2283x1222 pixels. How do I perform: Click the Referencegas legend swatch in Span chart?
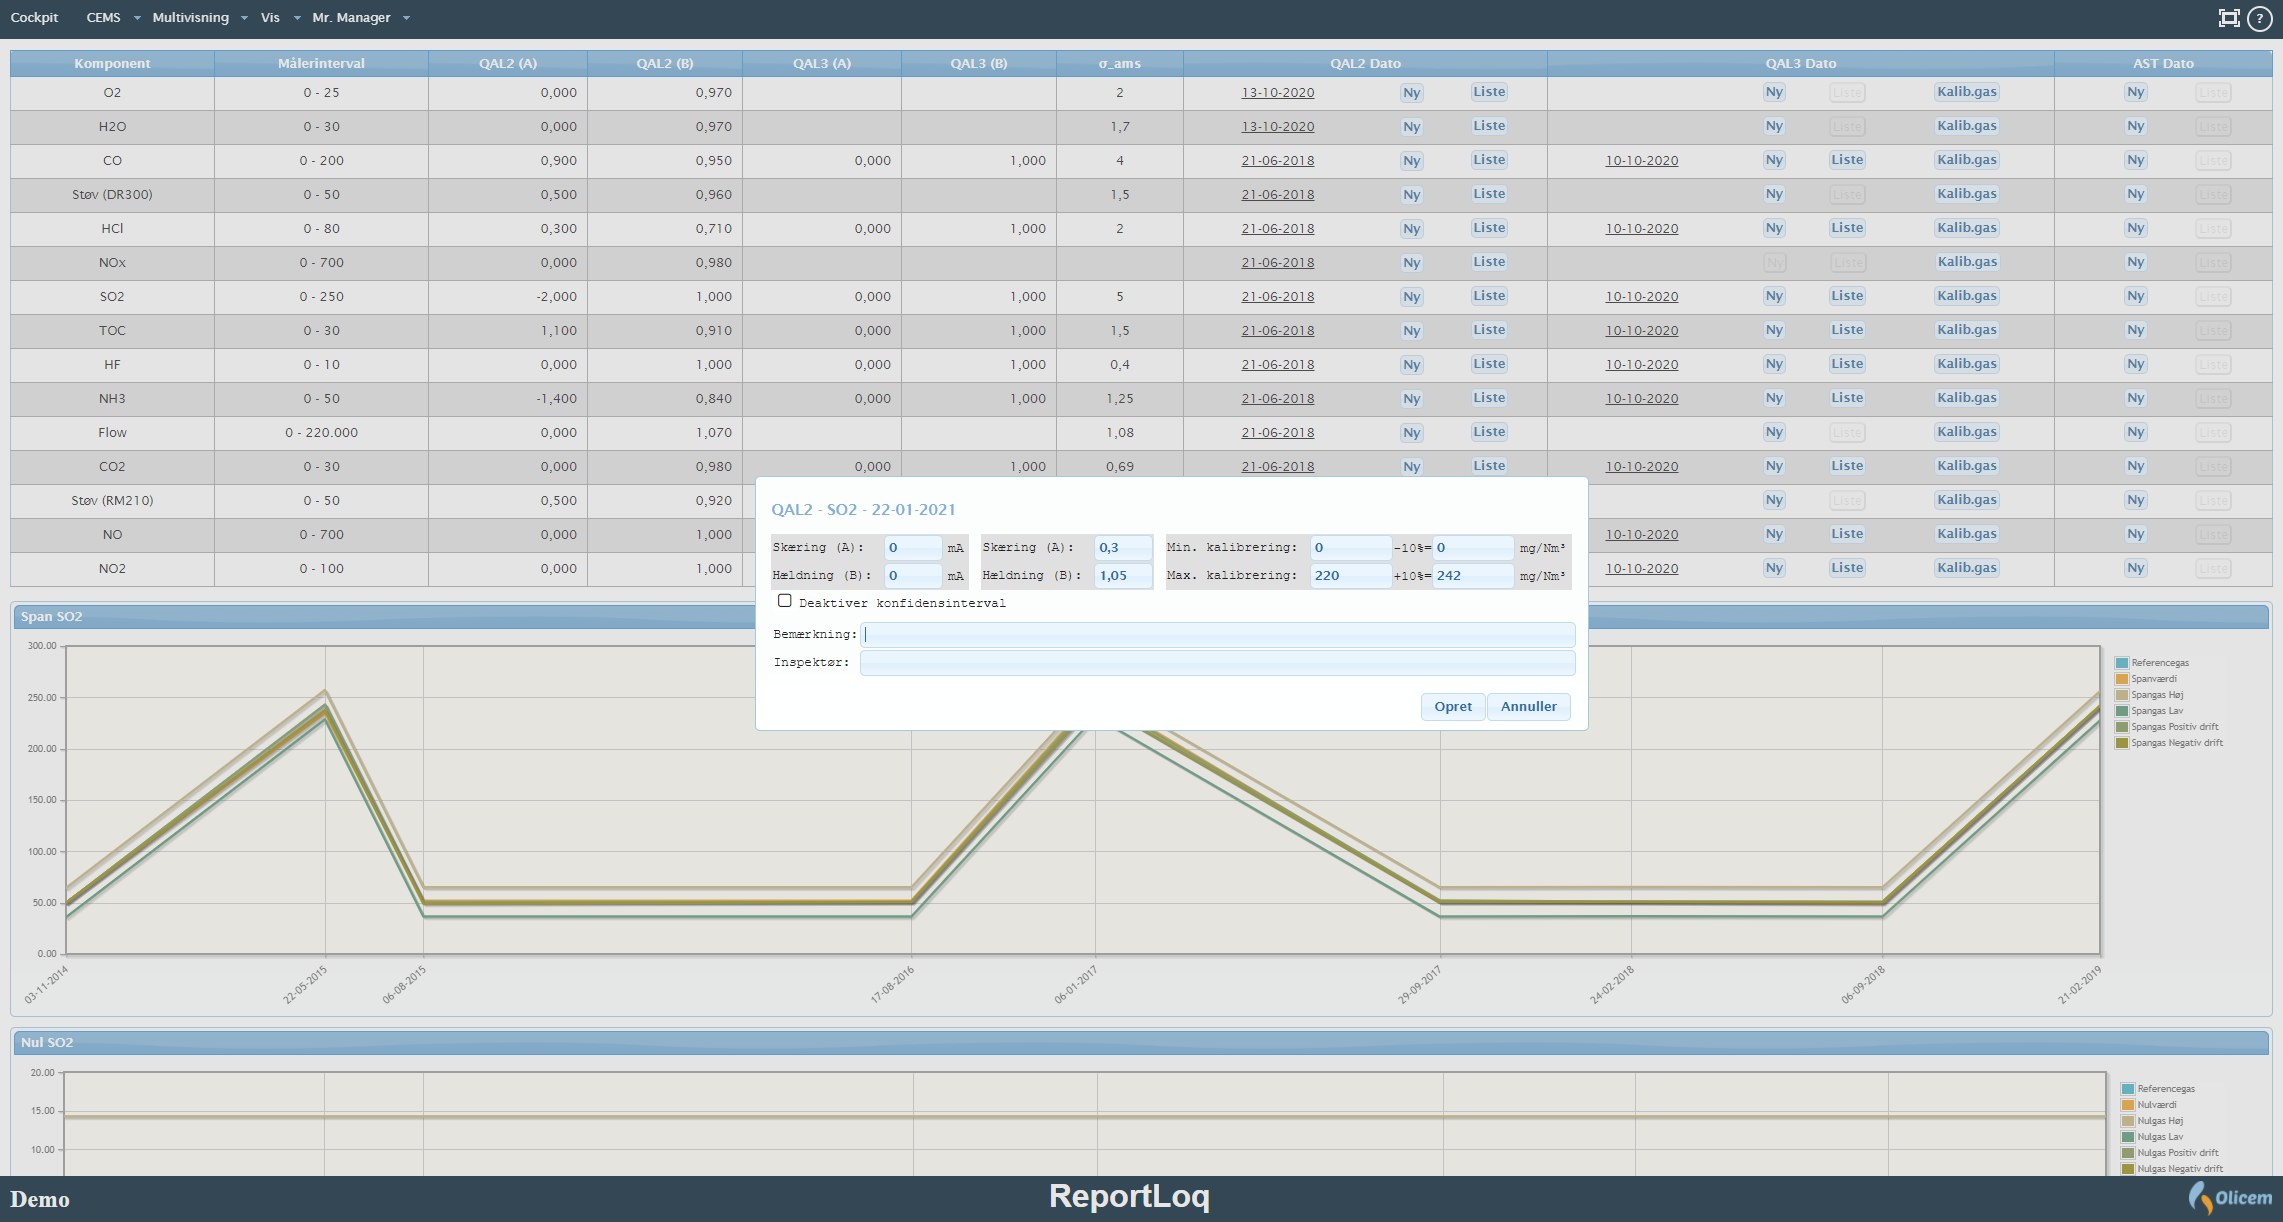tap(2121, 663)
